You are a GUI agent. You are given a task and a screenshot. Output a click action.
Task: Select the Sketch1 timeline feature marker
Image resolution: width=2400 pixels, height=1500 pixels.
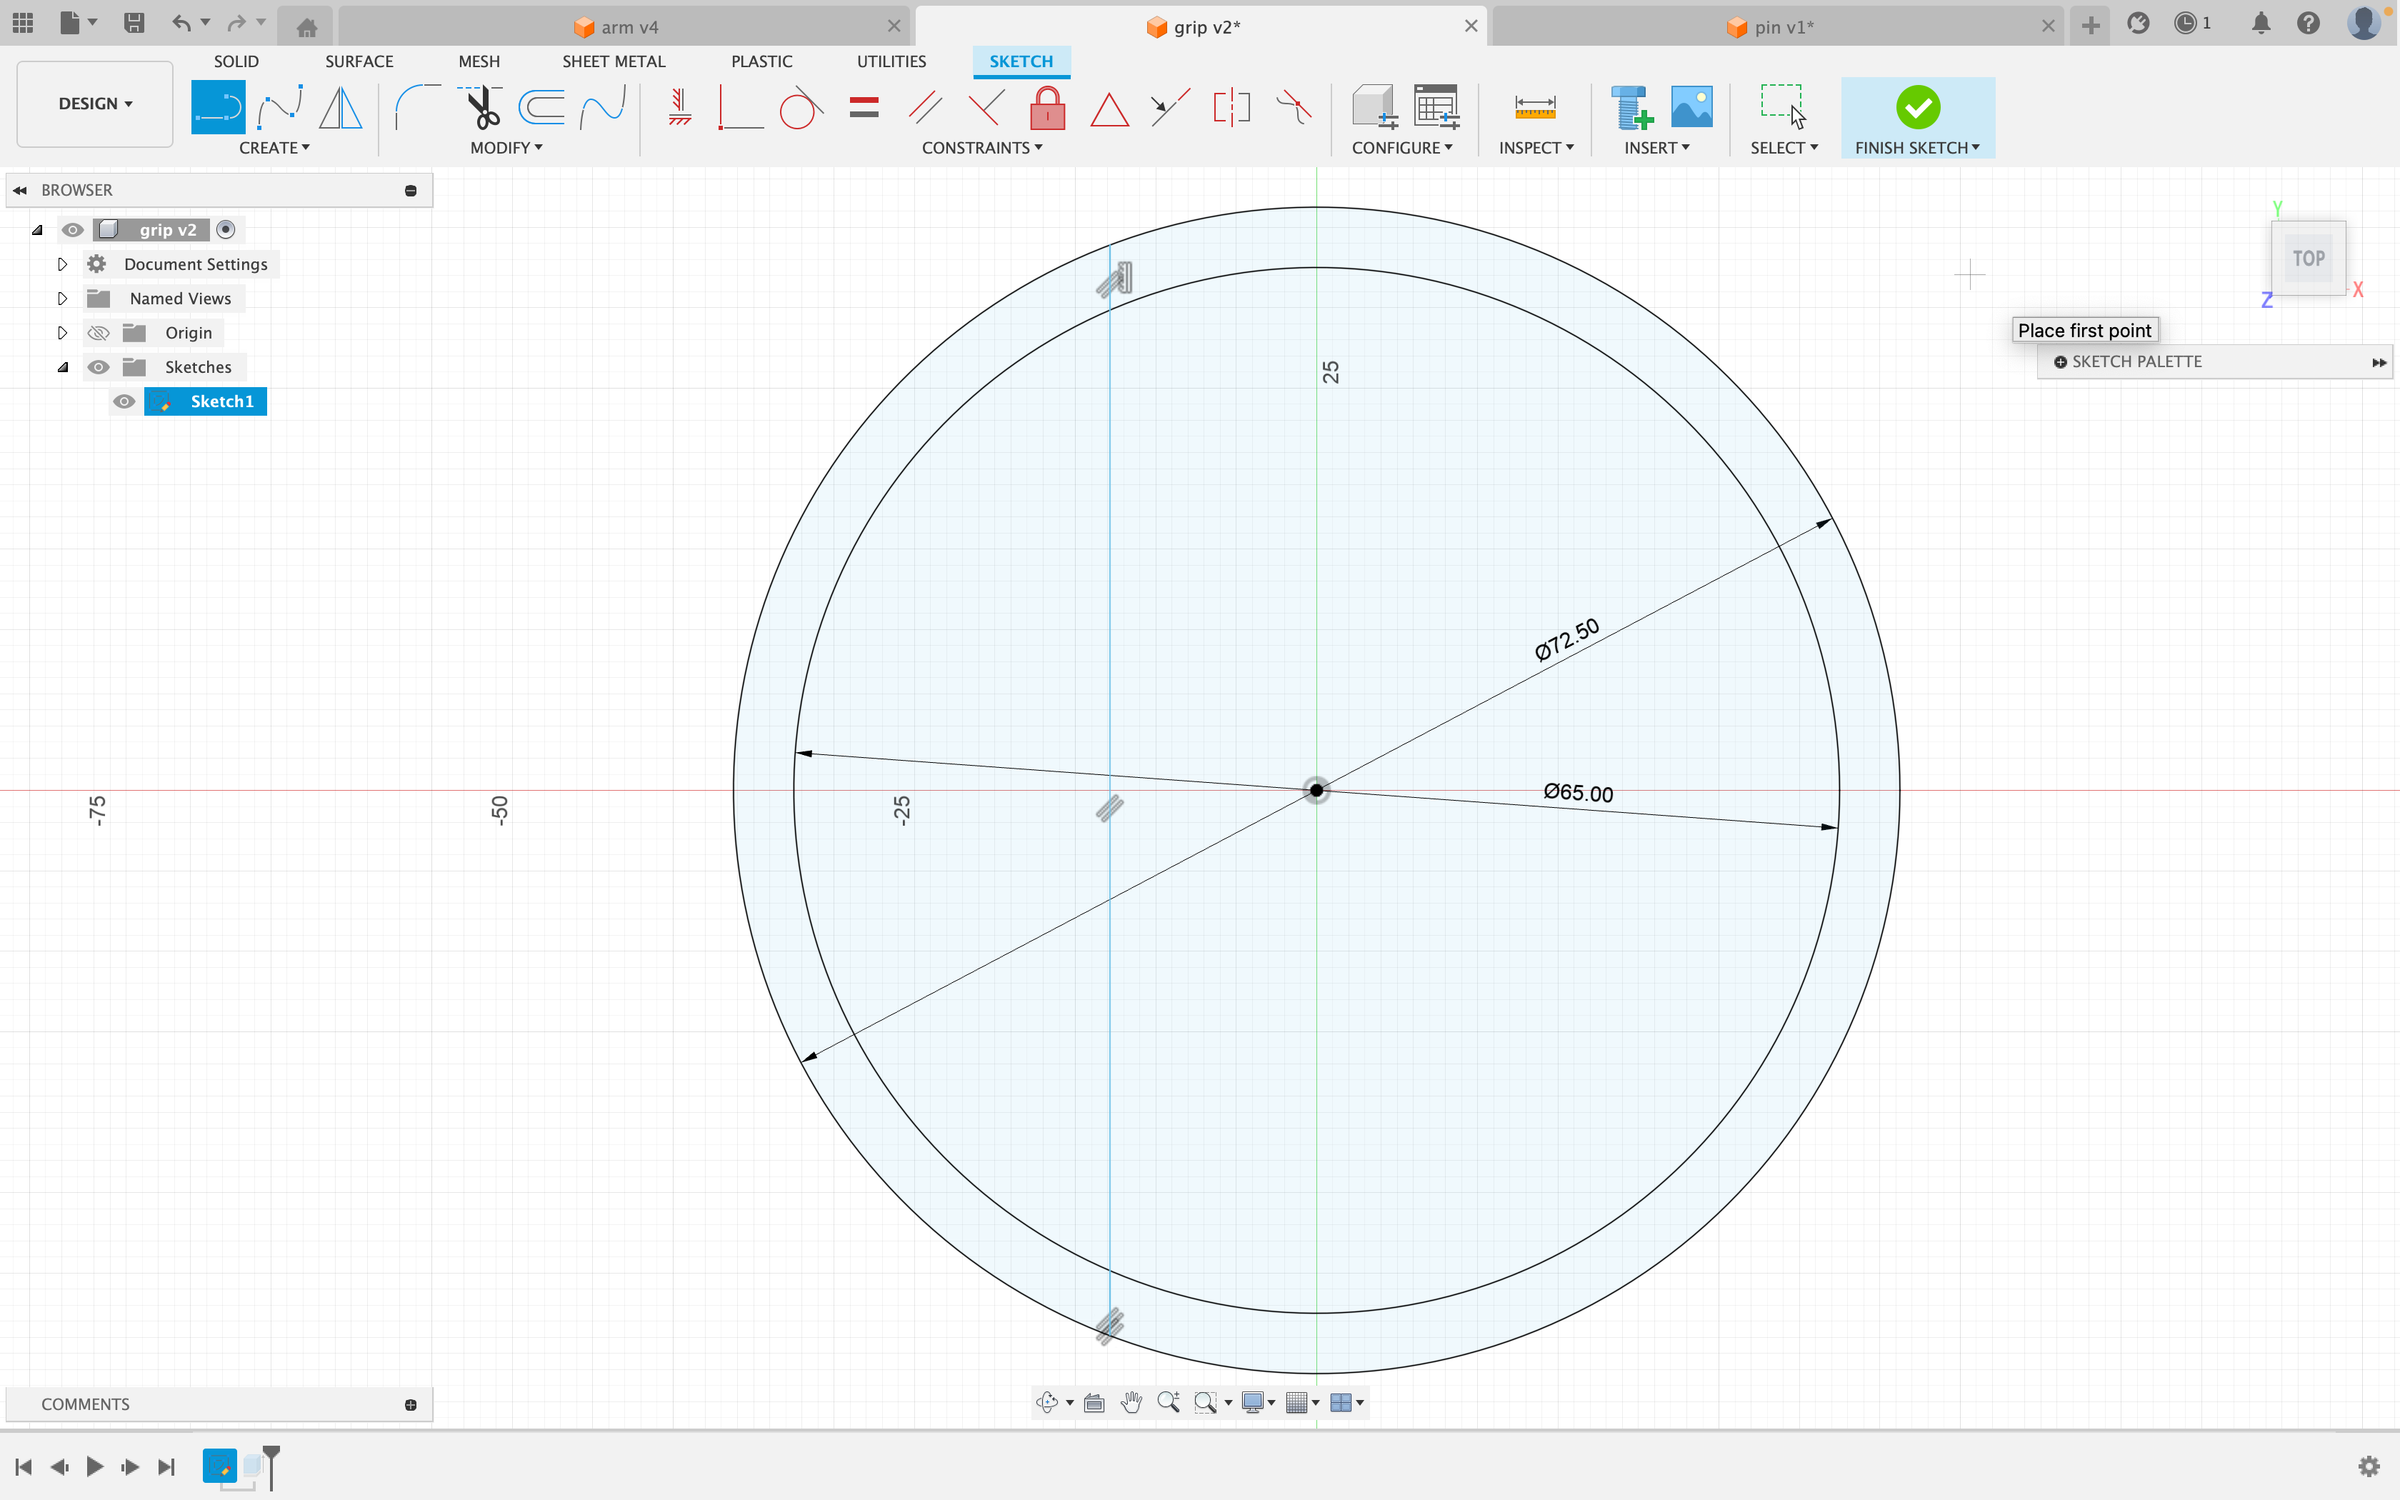220,1466
